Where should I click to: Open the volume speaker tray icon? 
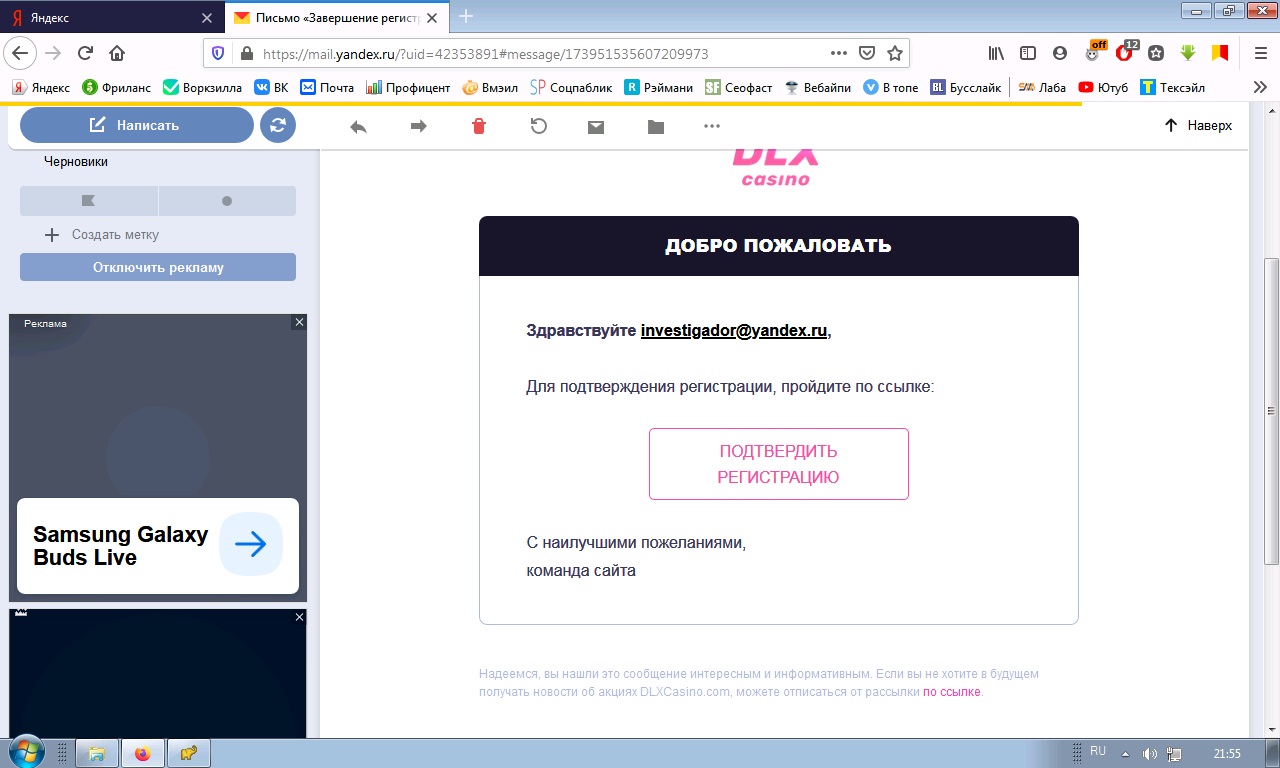(x=1151, y=753)
